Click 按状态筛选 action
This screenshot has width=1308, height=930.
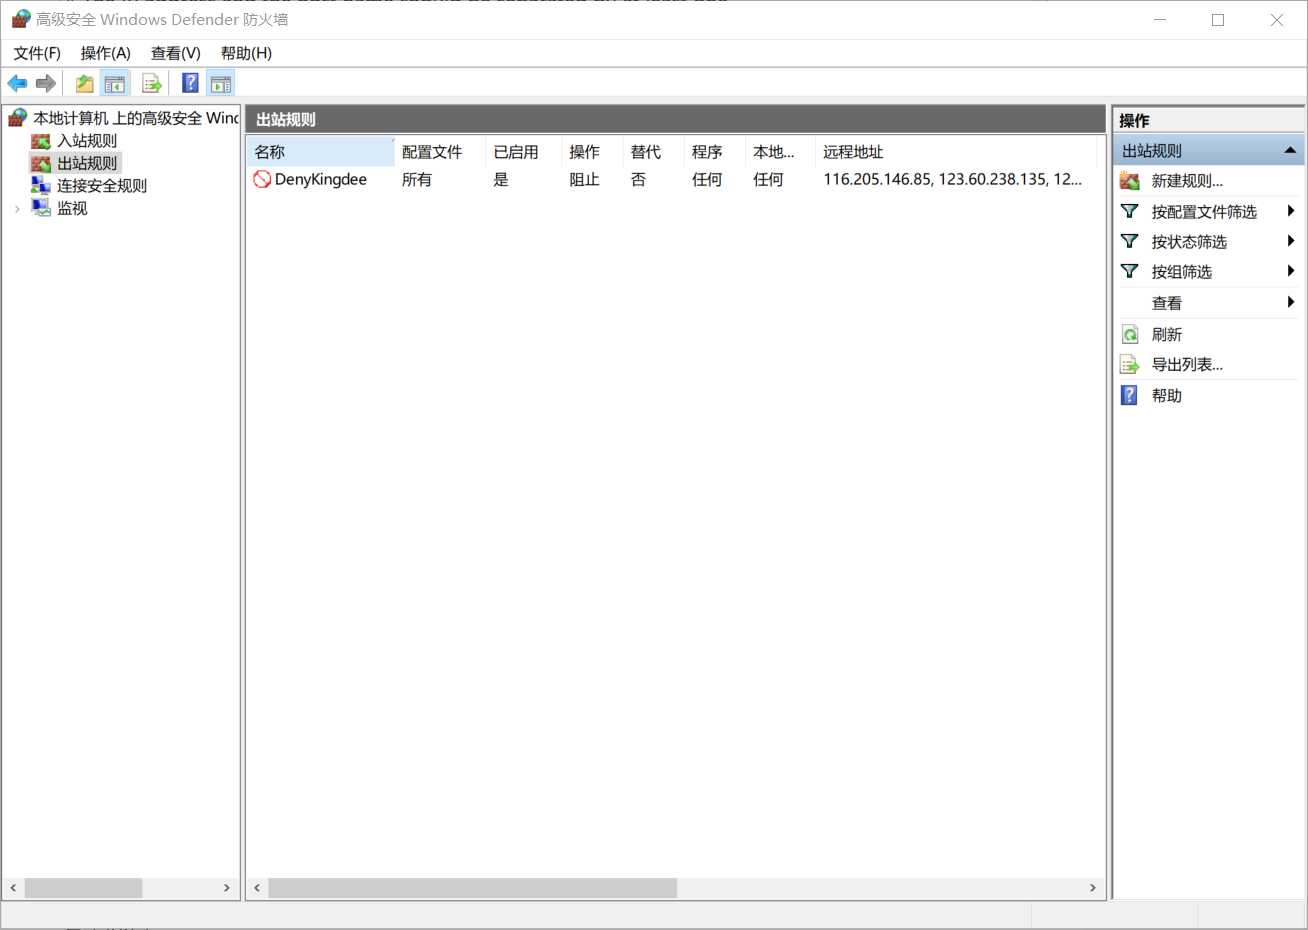1189,241
